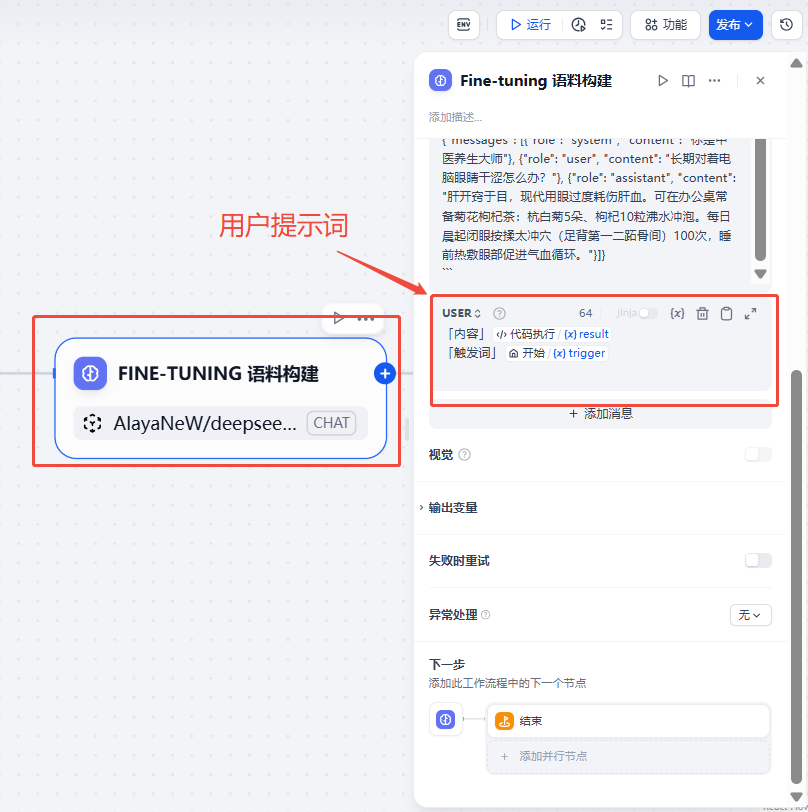This screenshot has height=812, width=808.
Task: Insert variable with {x} icon in USER box
Action: [x=677, y=313]
